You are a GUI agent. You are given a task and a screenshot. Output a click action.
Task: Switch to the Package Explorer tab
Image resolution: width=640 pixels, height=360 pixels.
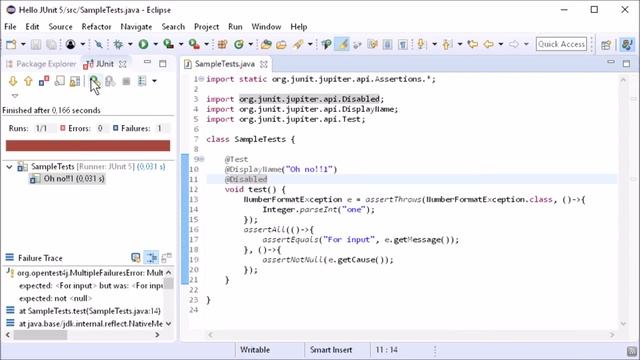pyautogui.click(x=41, y=64)
